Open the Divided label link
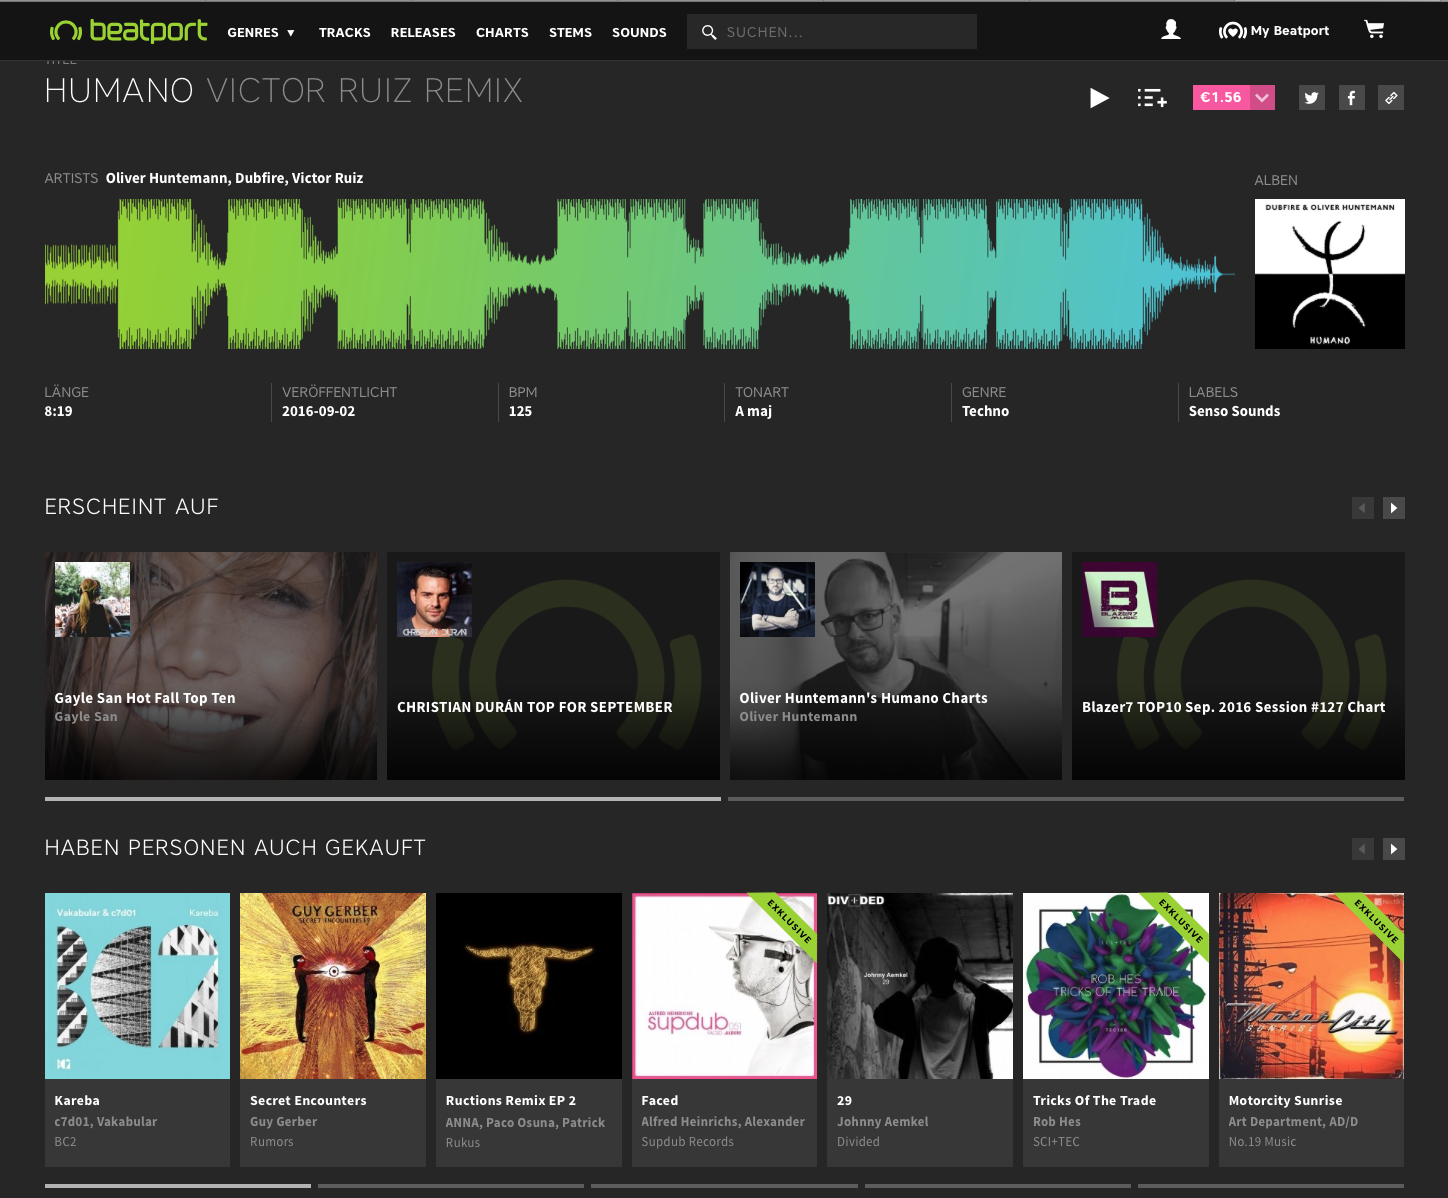 tap(858, 1142)
